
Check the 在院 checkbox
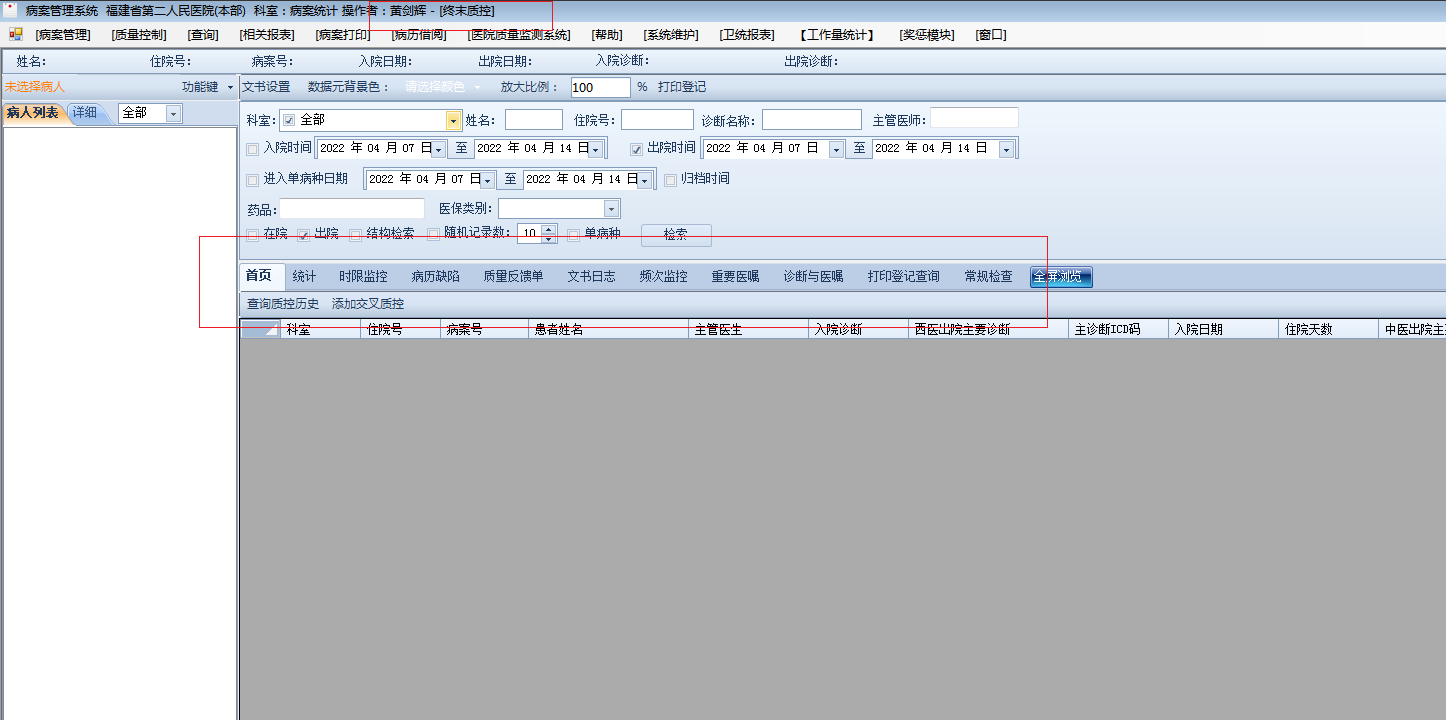pyautogui.click(x=252, y=235)
